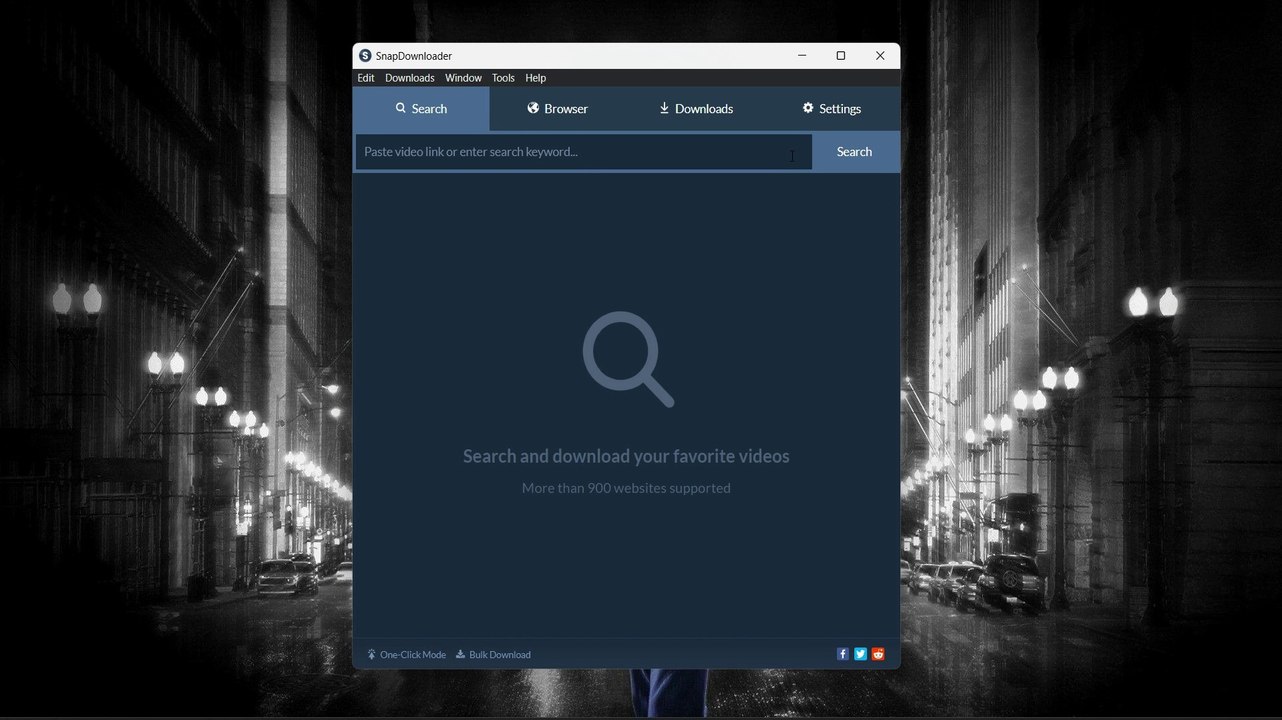
Task: Open the Reddit share icon
Action: [878, 654]
